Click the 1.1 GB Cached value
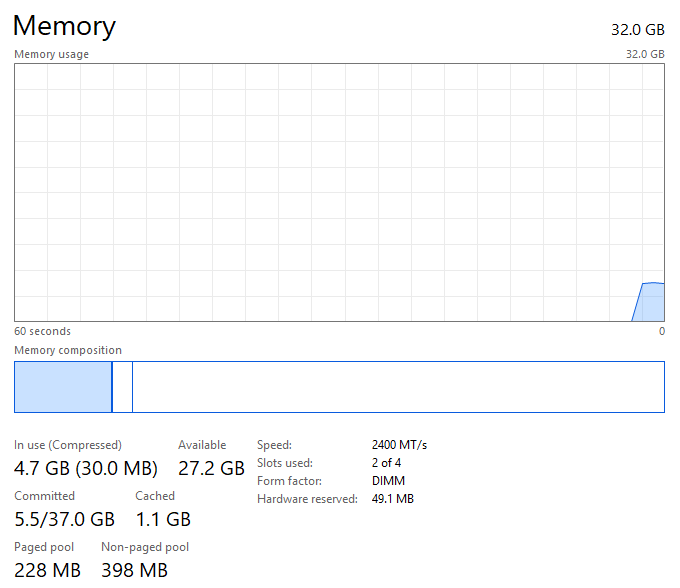Viewport: 680px width, 588px height. tap(163, 519)
